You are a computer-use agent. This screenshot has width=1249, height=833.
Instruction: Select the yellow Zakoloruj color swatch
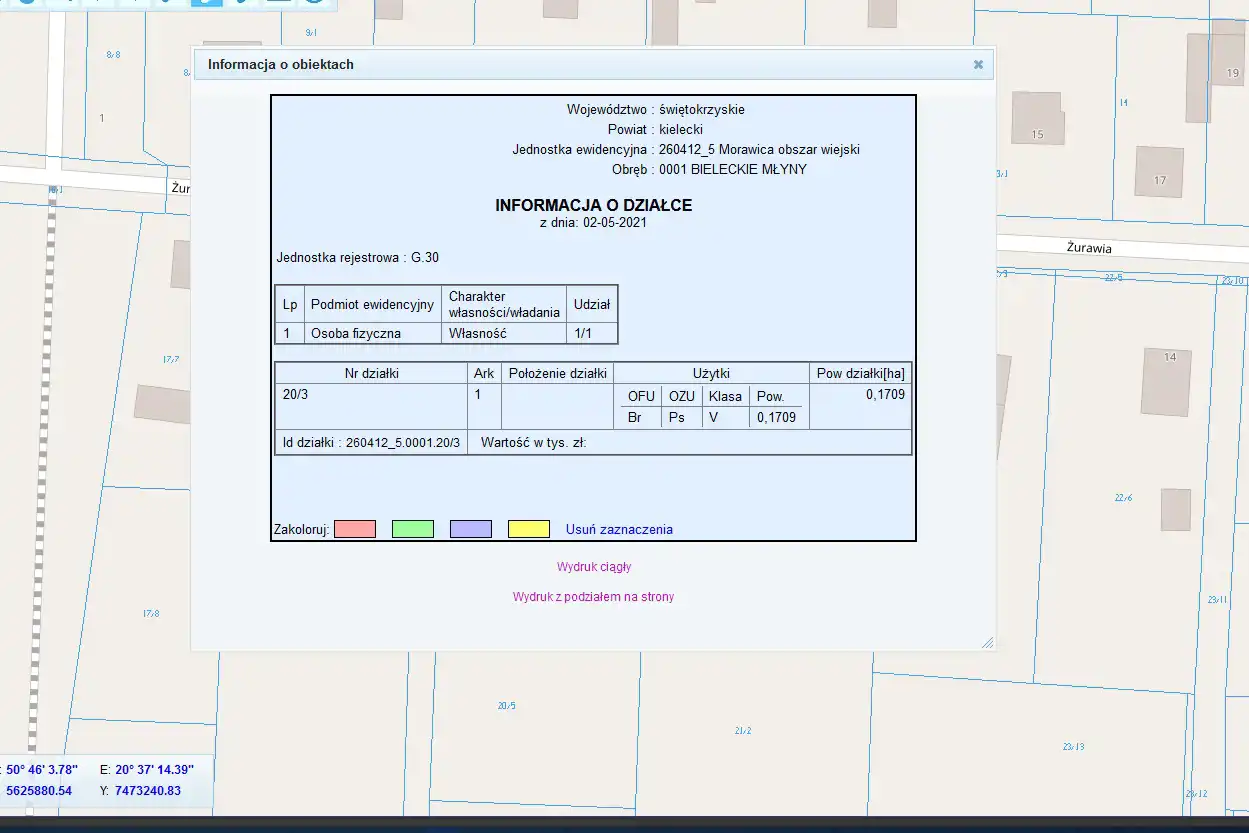(529, 529)
